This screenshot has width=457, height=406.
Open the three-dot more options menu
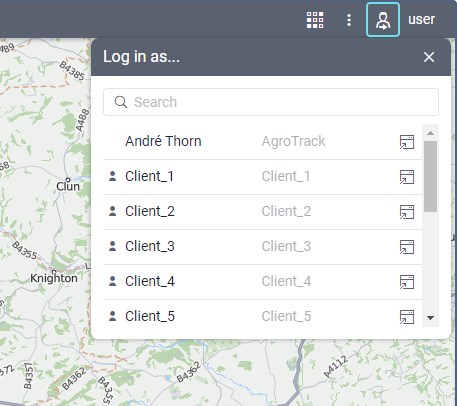349,20
